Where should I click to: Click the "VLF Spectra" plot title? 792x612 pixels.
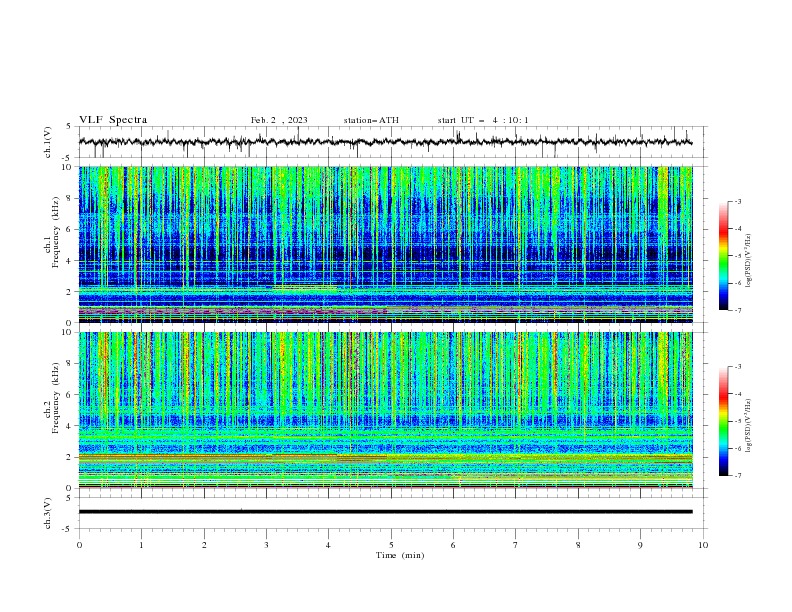pos(113,120)
